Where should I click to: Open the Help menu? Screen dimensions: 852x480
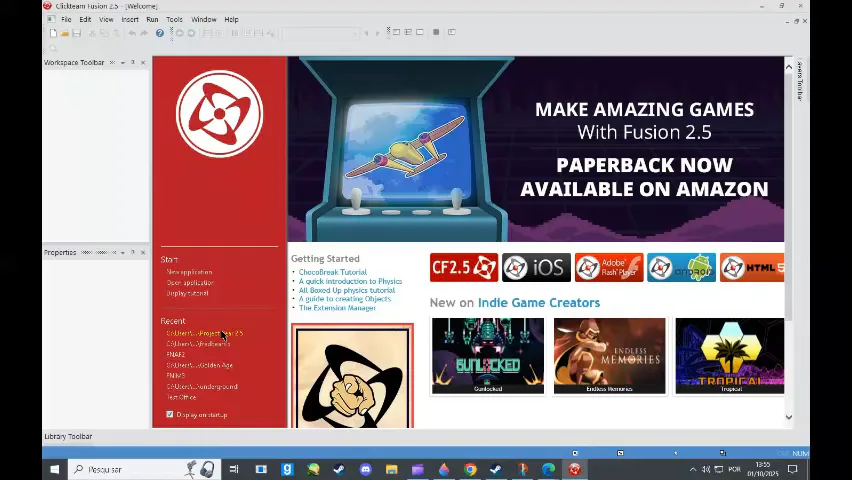[x=231, y=20]
